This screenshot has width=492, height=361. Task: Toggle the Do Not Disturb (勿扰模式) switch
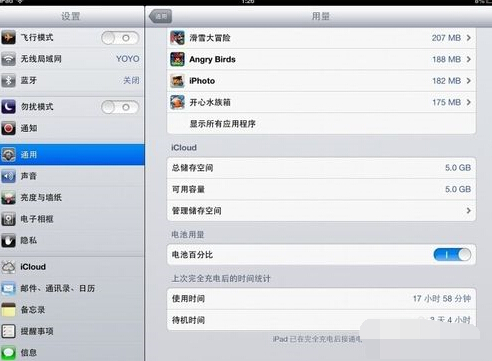click(120, 107)
